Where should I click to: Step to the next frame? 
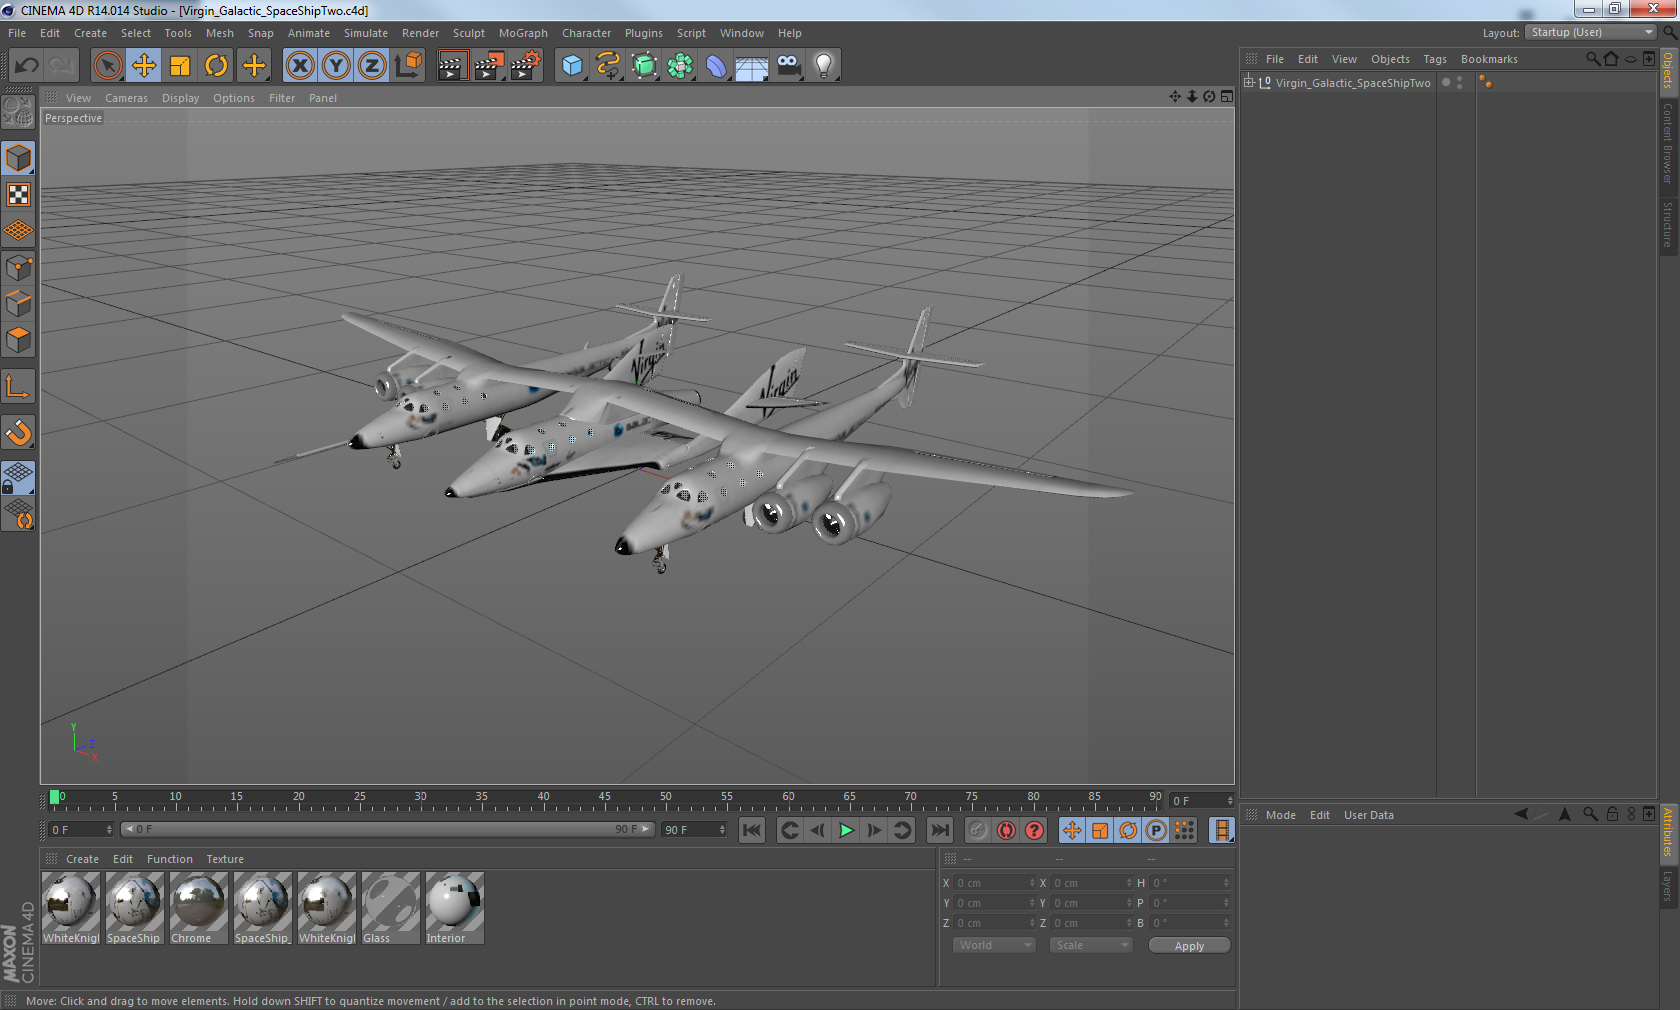point(874,830)
